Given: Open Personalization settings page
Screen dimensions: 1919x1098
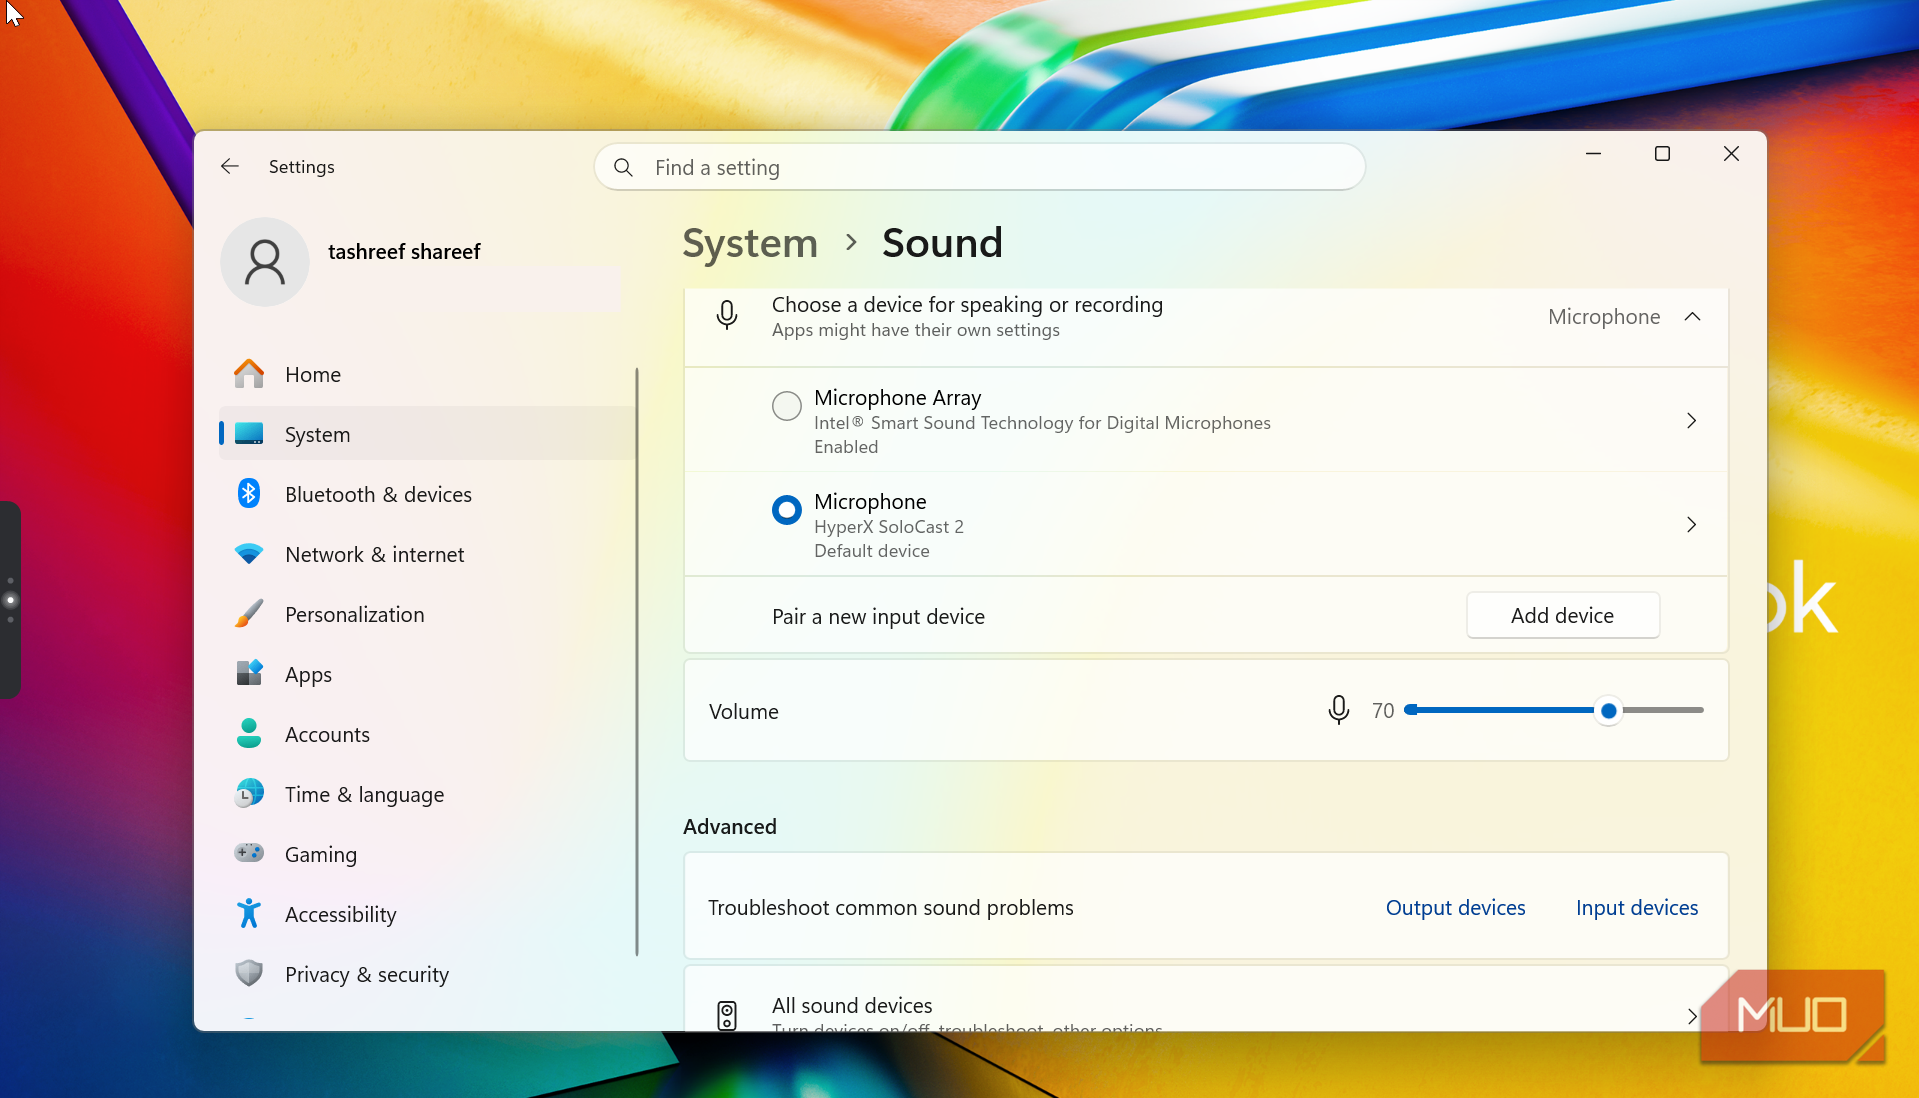Looking at the screenshot, I should click(428, 614).
